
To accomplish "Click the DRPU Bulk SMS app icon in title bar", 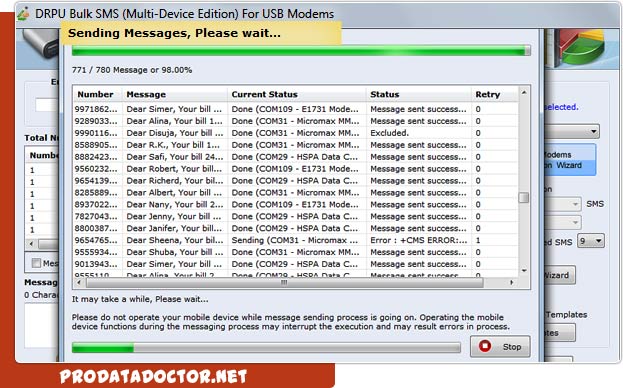I will point(23,13).
